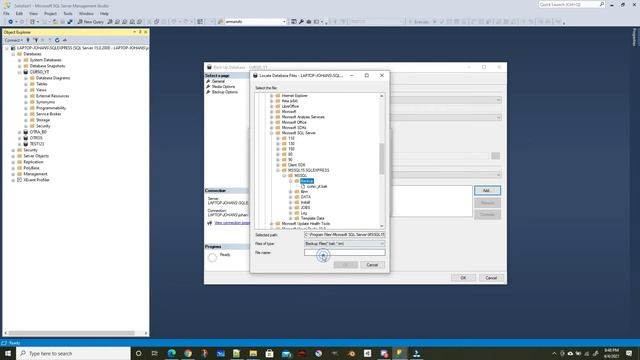Click the File name input field

[x=344, y=253]
